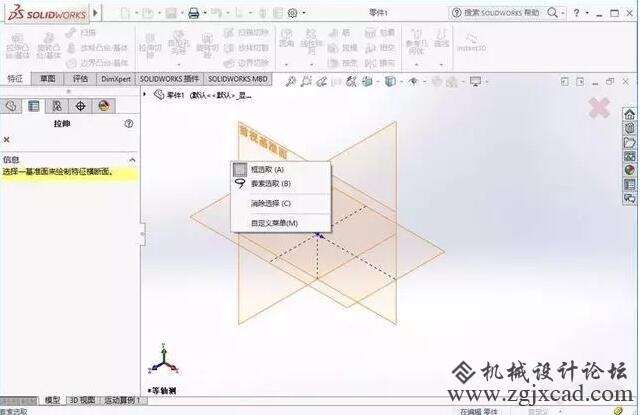Open Custom Properties task pane icon
The width and height of the screenshot is (640, 415).
(629, 184)
